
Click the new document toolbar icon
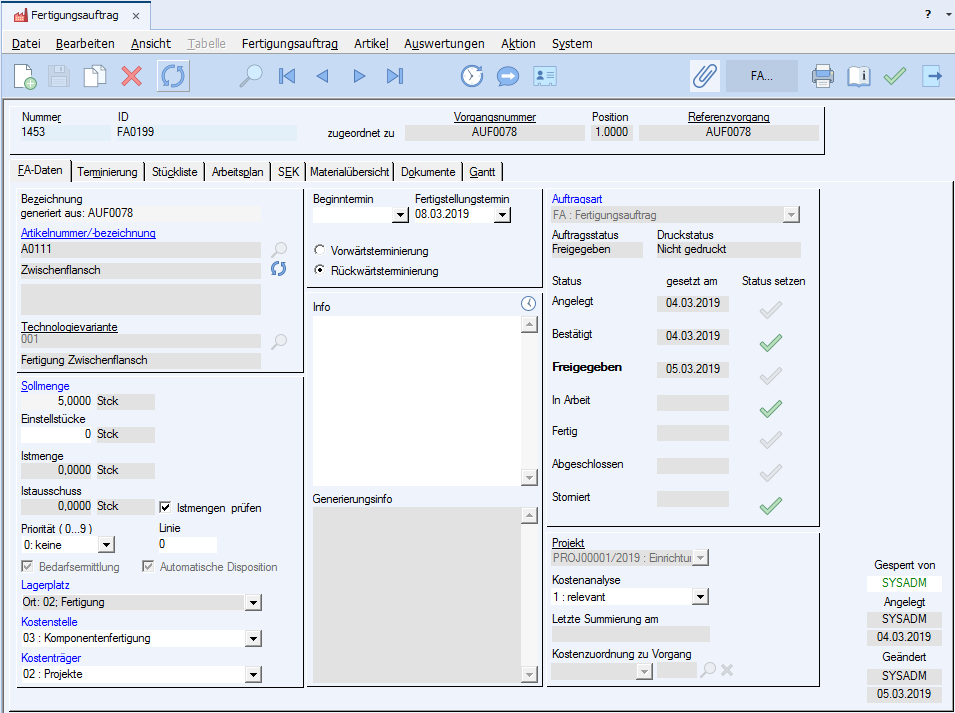pos(25,76)
